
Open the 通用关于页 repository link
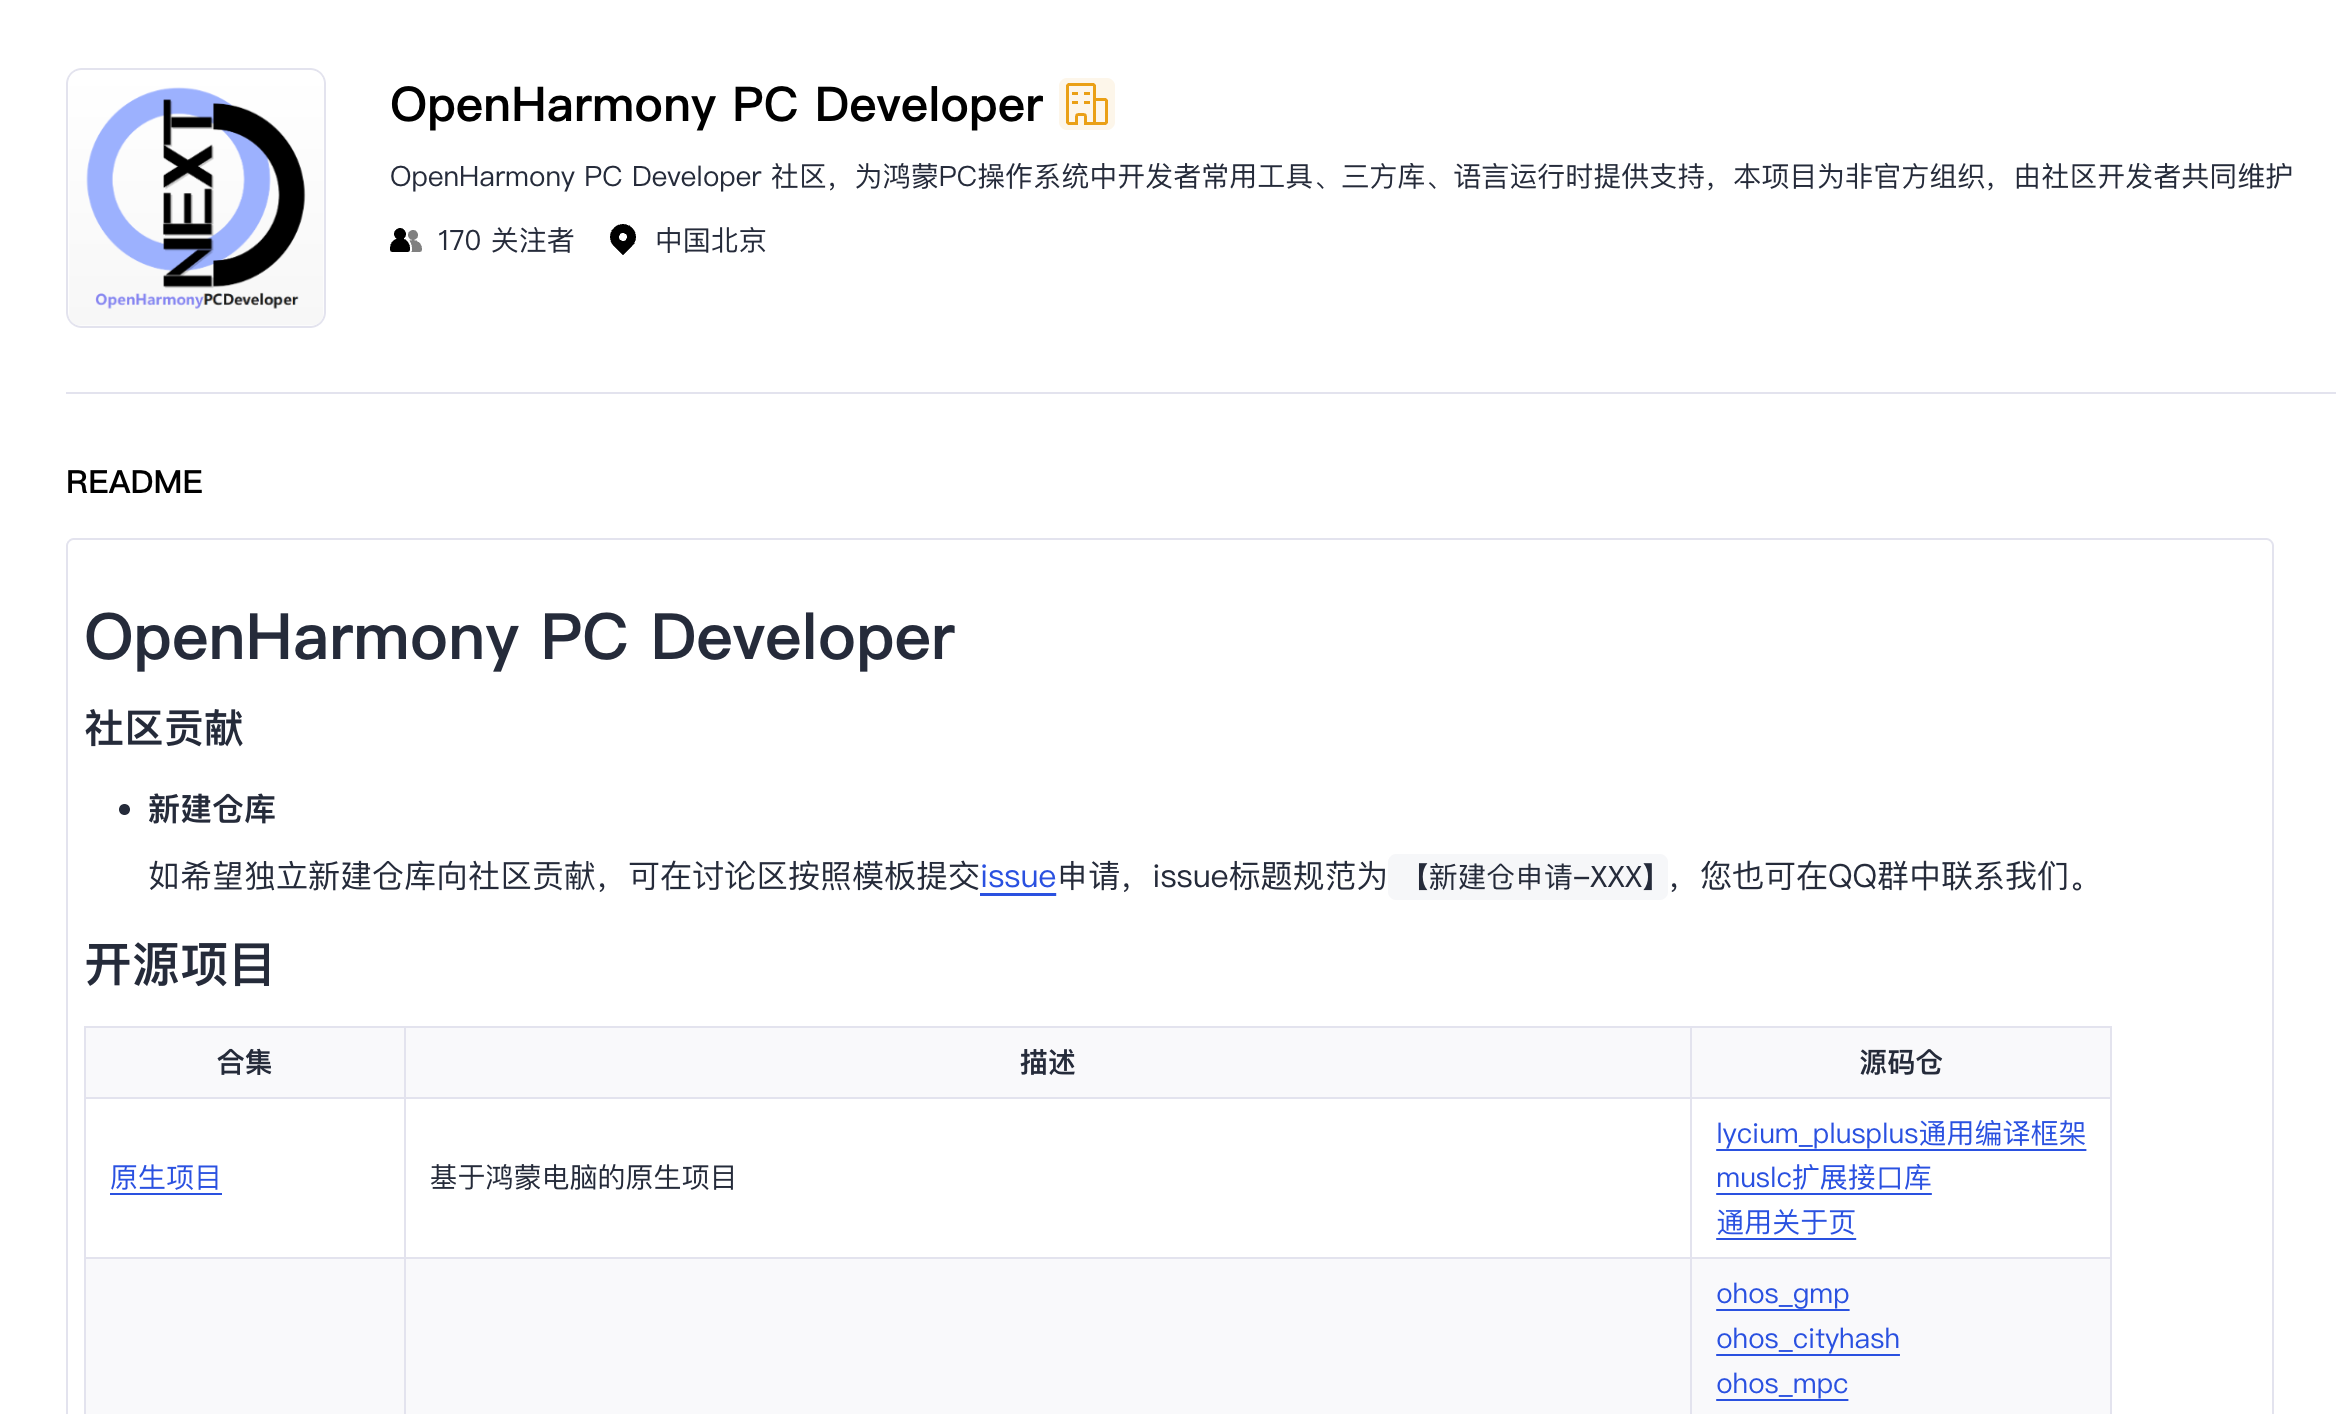[1785, 1223]
